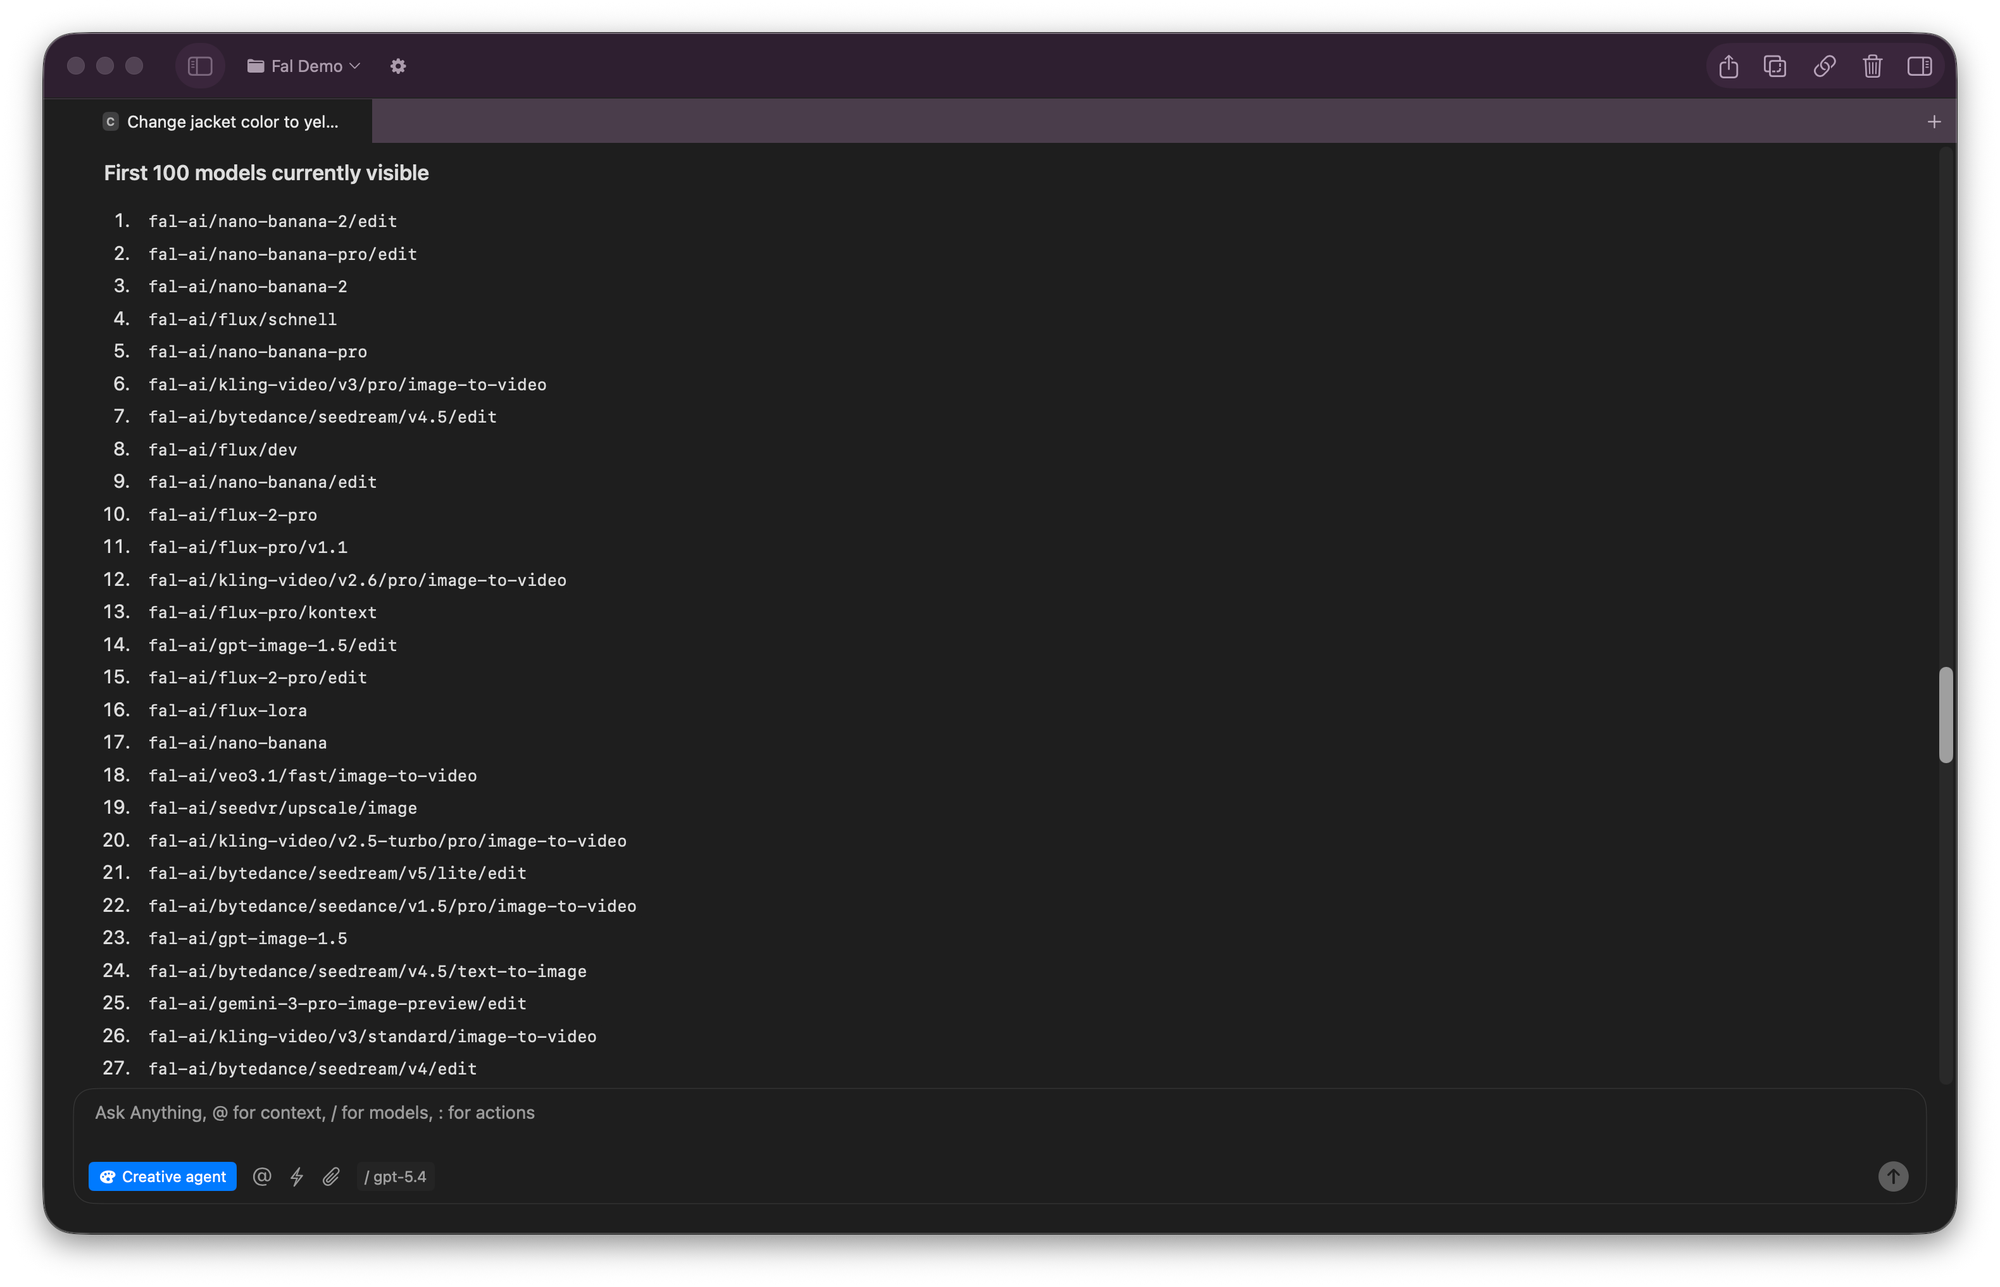The height and width of the screenshot is (1287, 2000).
Task: Click 'fal-ai/gpt-image-1.5/edit' list entry
Action: click(273, 645)
